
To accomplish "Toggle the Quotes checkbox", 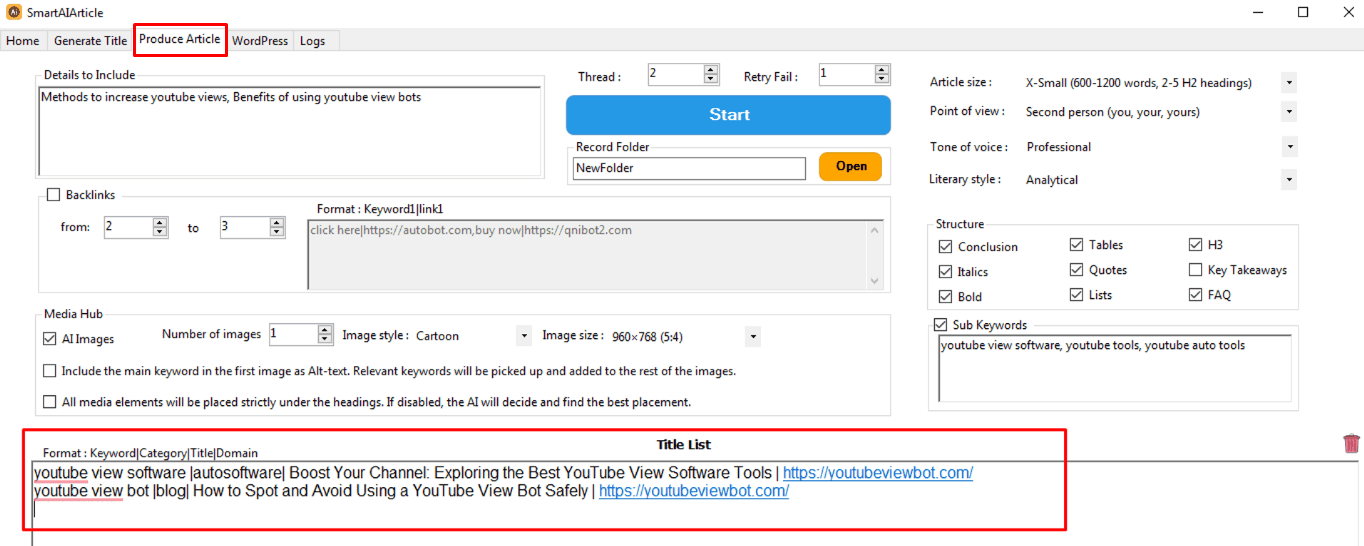I will pyautogui.click(x=1076, y=270).
